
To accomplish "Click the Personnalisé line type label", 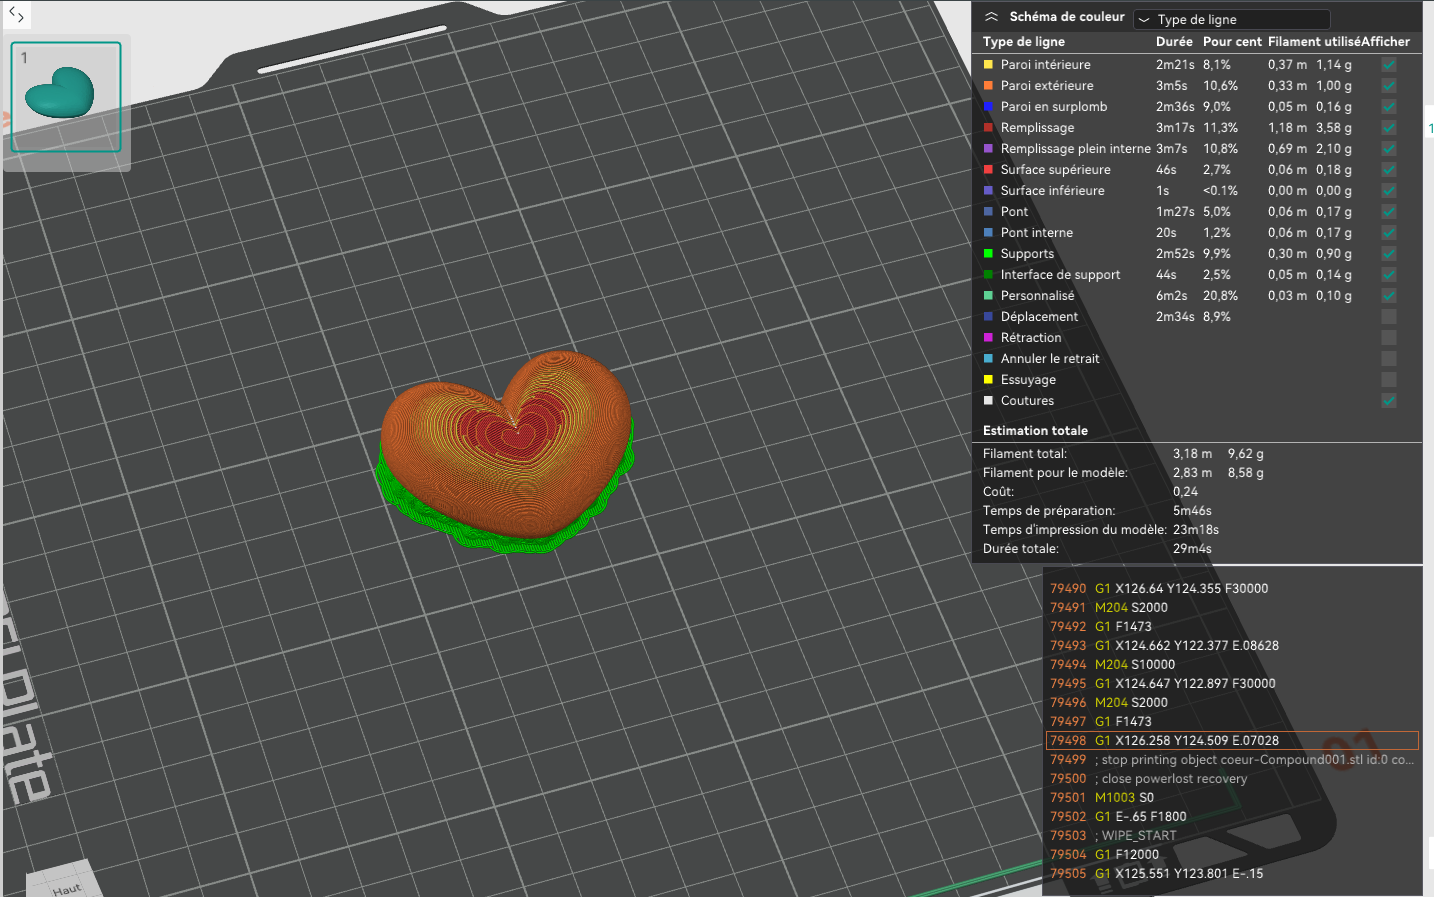I will pyautogui.click(x=1037, y=296).
